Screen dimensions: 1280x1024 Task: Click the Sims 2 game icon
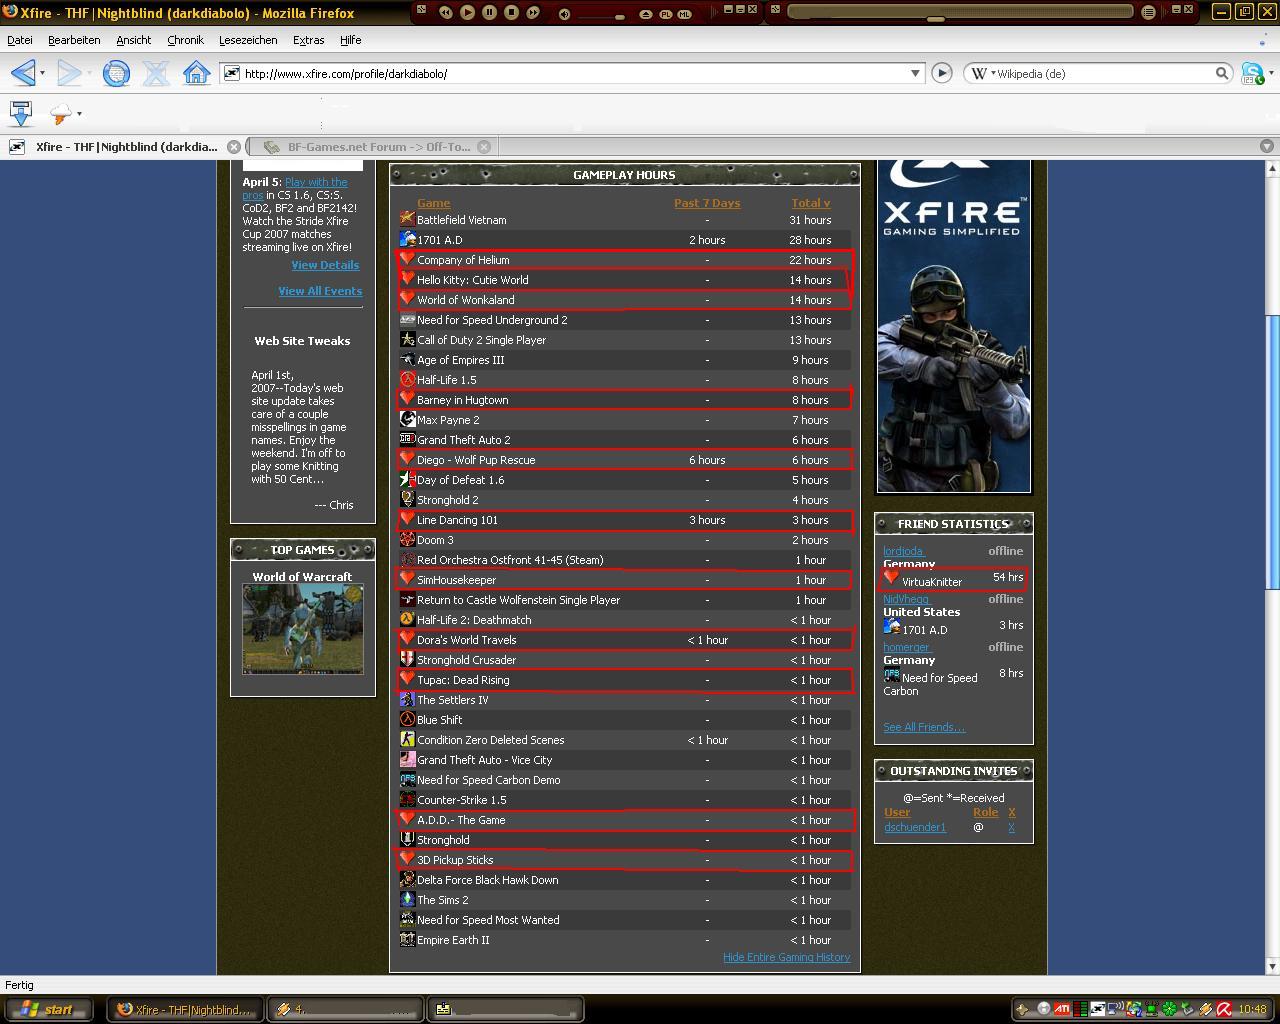pos(407,899)
